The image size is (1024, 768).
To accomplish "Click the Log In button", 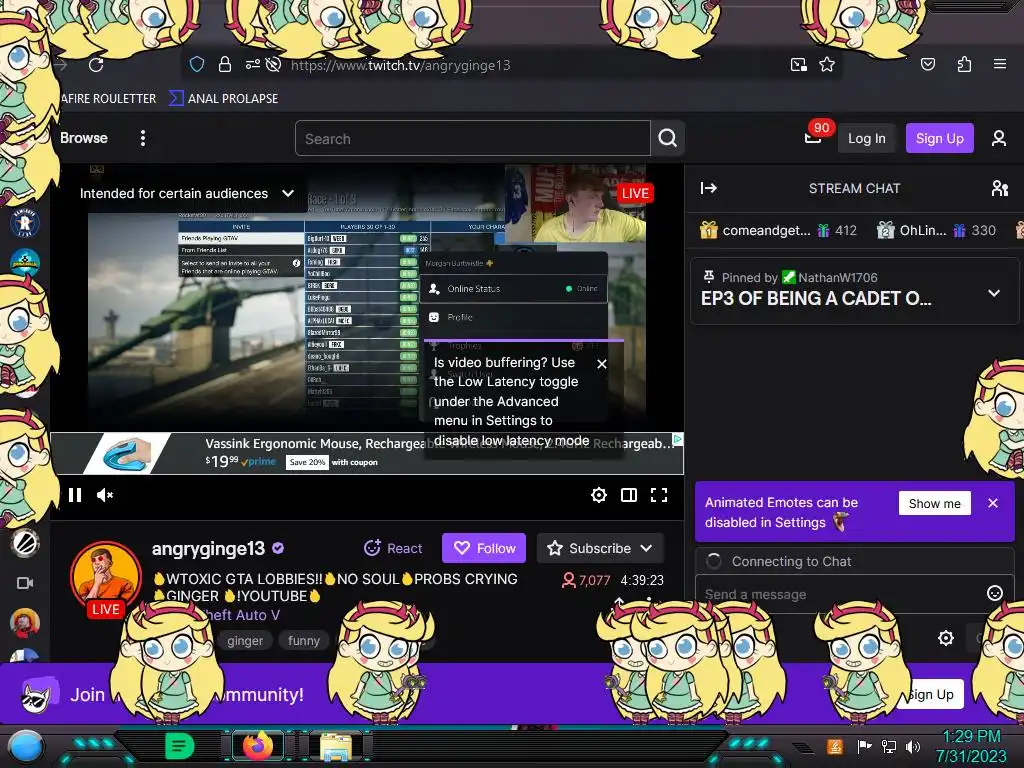I will click(867, 138).
